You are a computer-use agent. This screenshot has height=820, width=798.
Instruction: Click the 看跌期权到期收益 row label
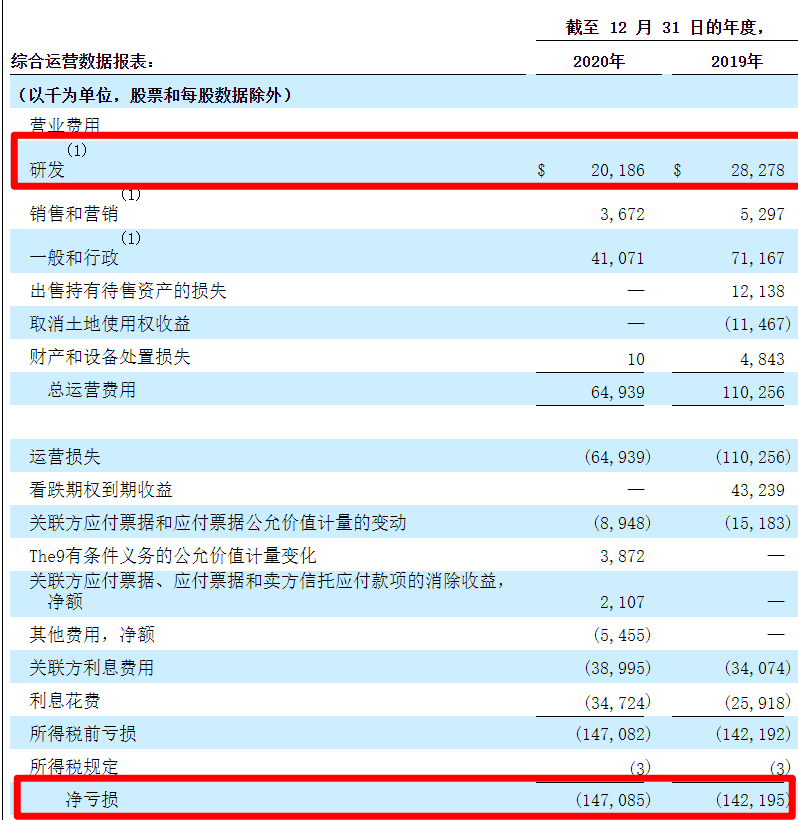[x=101, y=490]
